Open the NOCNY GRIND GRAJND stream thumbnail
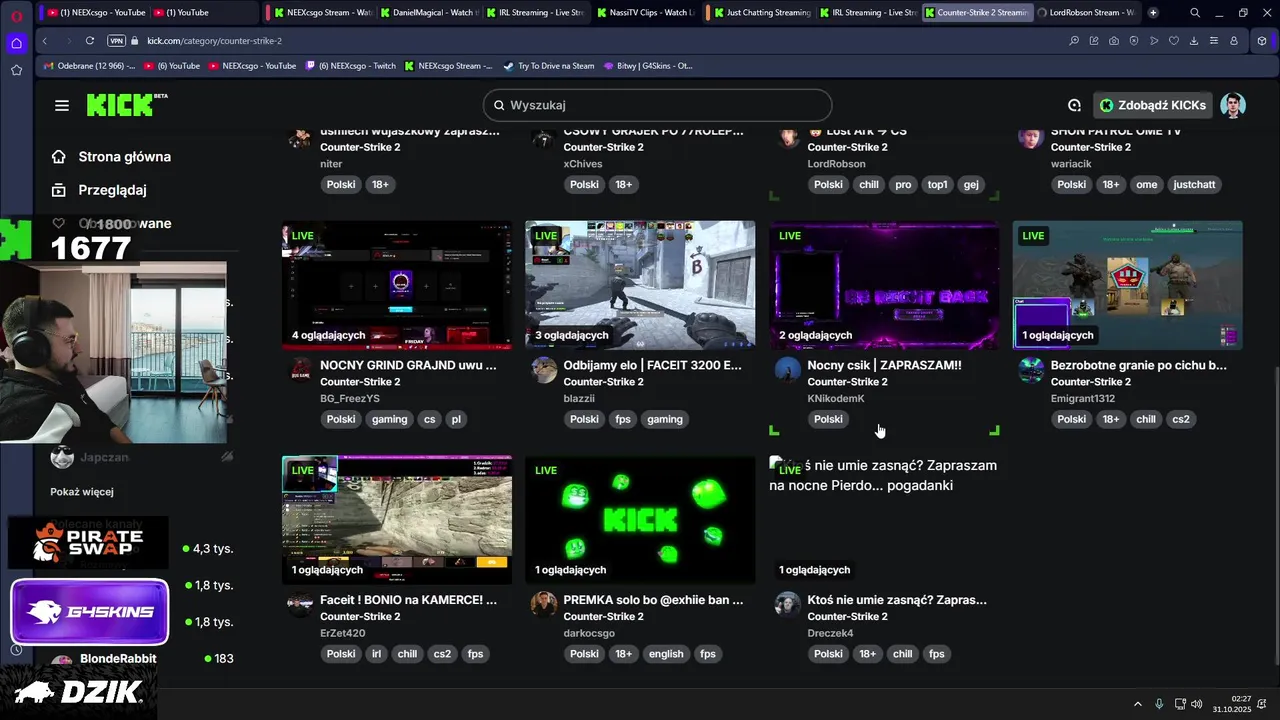1280x720 pixels. click(397, 285)
